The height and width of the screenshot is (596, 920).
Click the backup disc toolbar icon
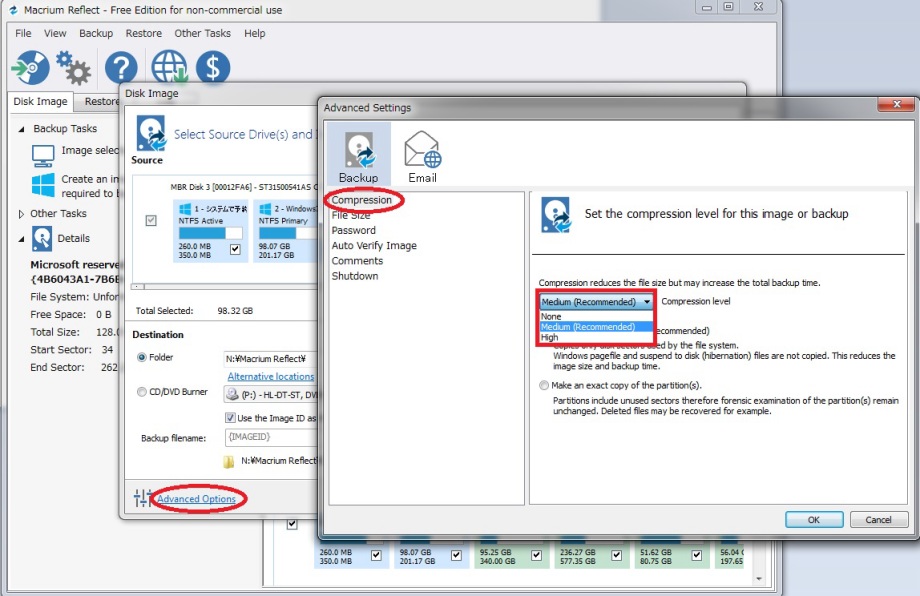click(x=29, y=69)
